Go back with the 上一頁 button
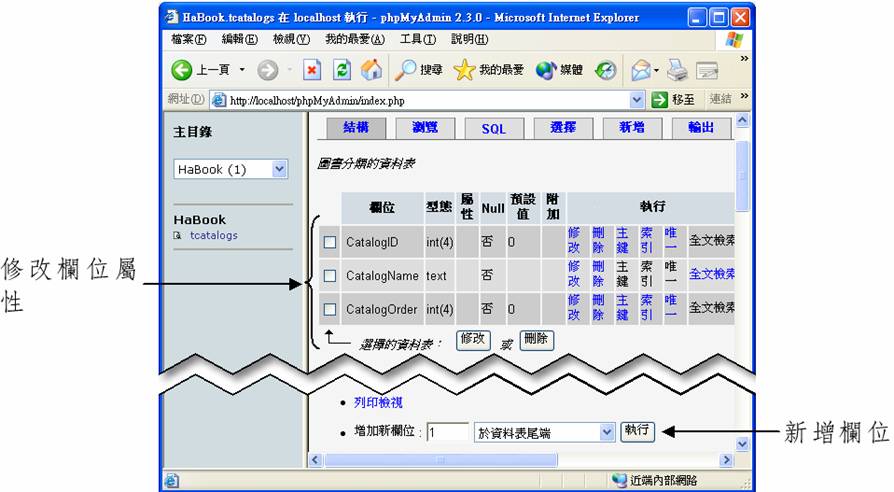894x492 pixels. [200, 70]
